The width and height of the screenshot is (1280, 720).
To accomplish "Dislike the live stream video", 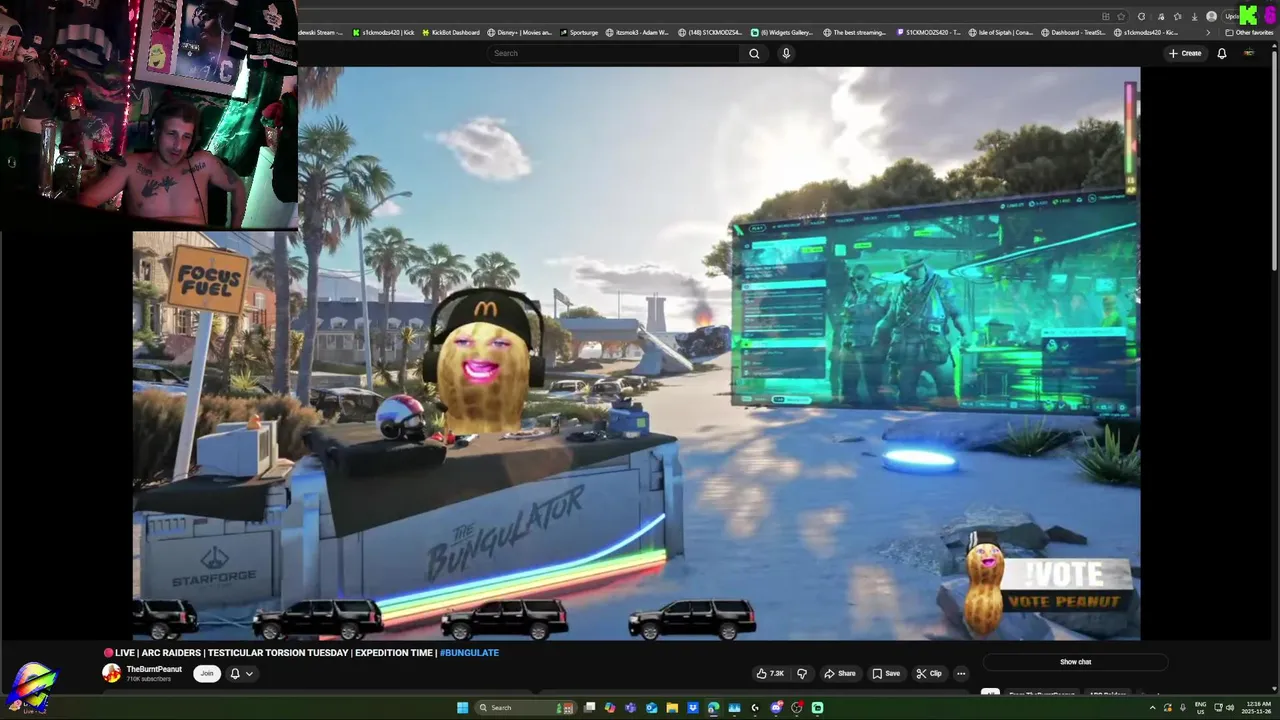I will tap(801, 673).
